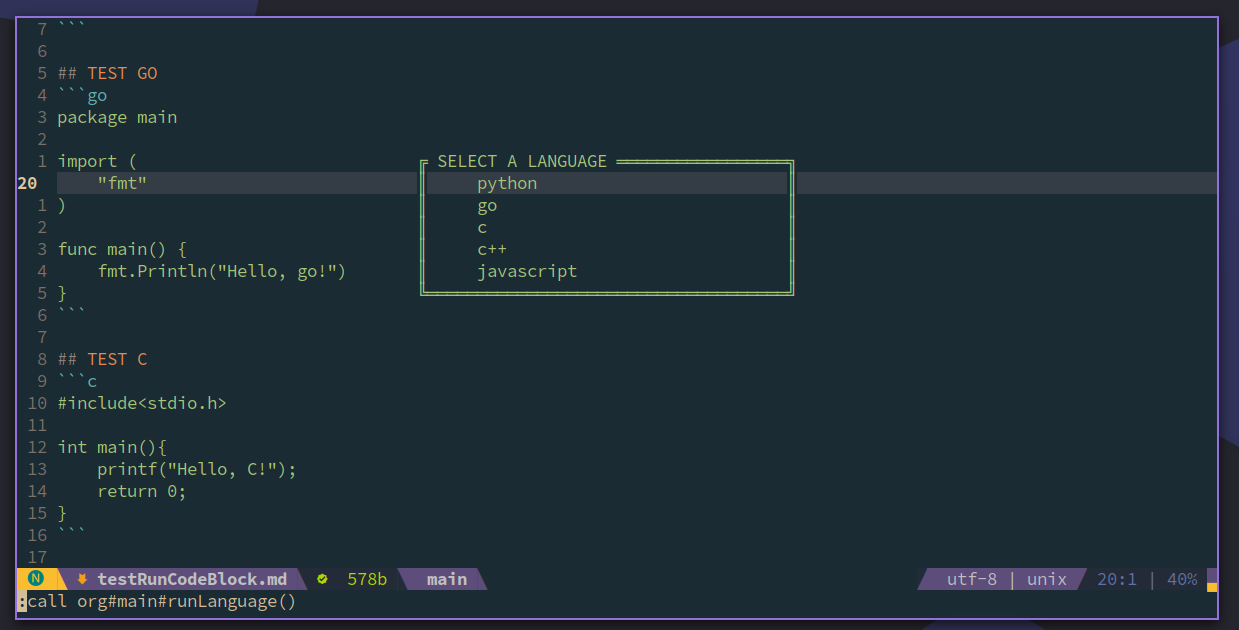Click the main branch segment in statusline
The height and width of the screenshot is (630, 1239).
[x=447, y=579]
